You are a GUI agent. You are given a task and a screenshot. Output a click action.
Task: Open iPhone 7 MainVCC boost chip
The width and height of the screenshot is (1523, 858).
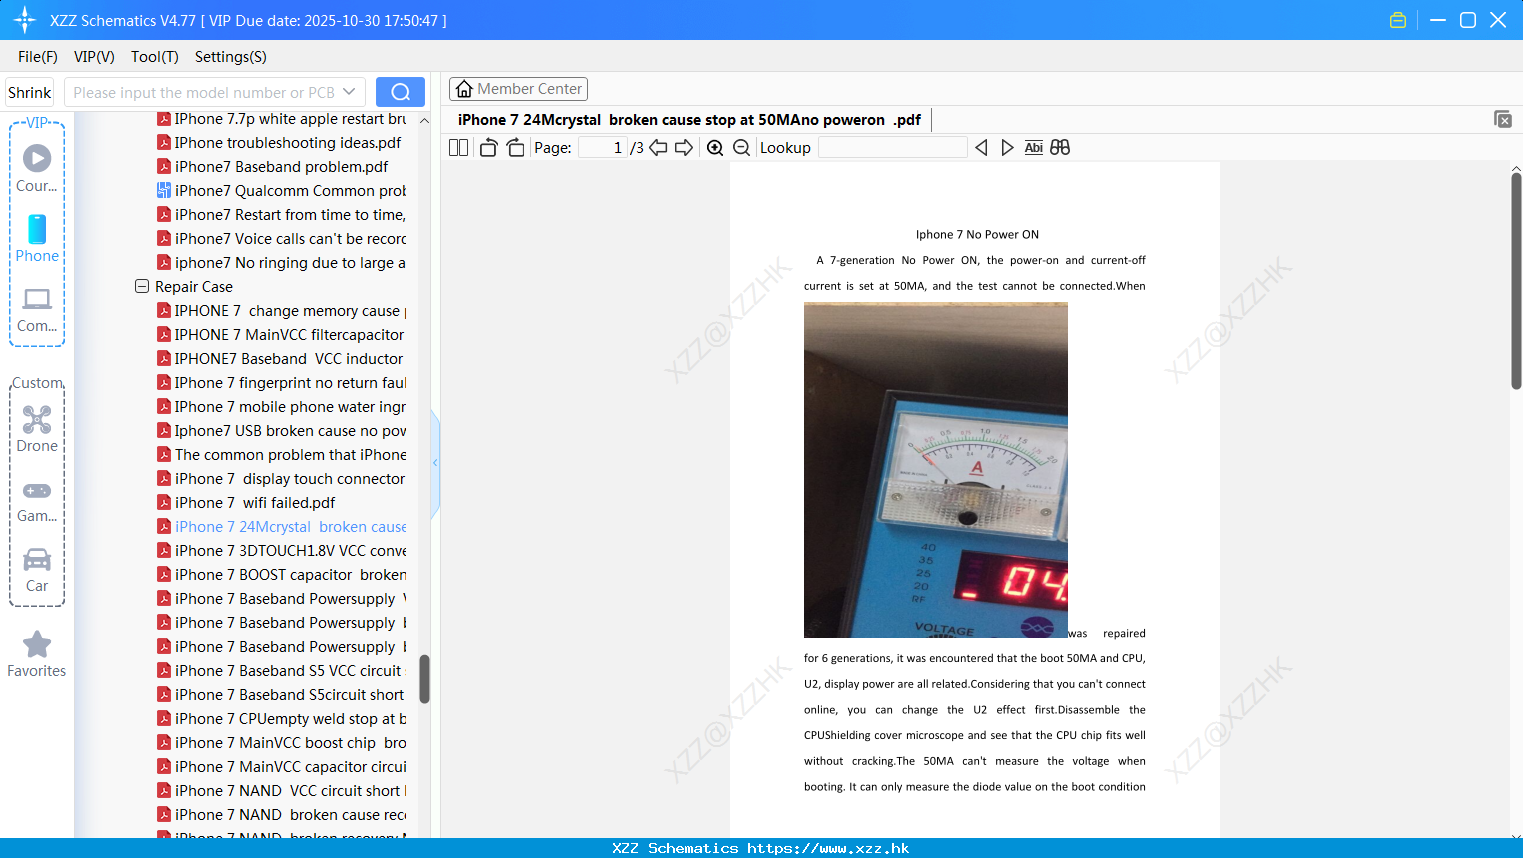click(281, 743)
